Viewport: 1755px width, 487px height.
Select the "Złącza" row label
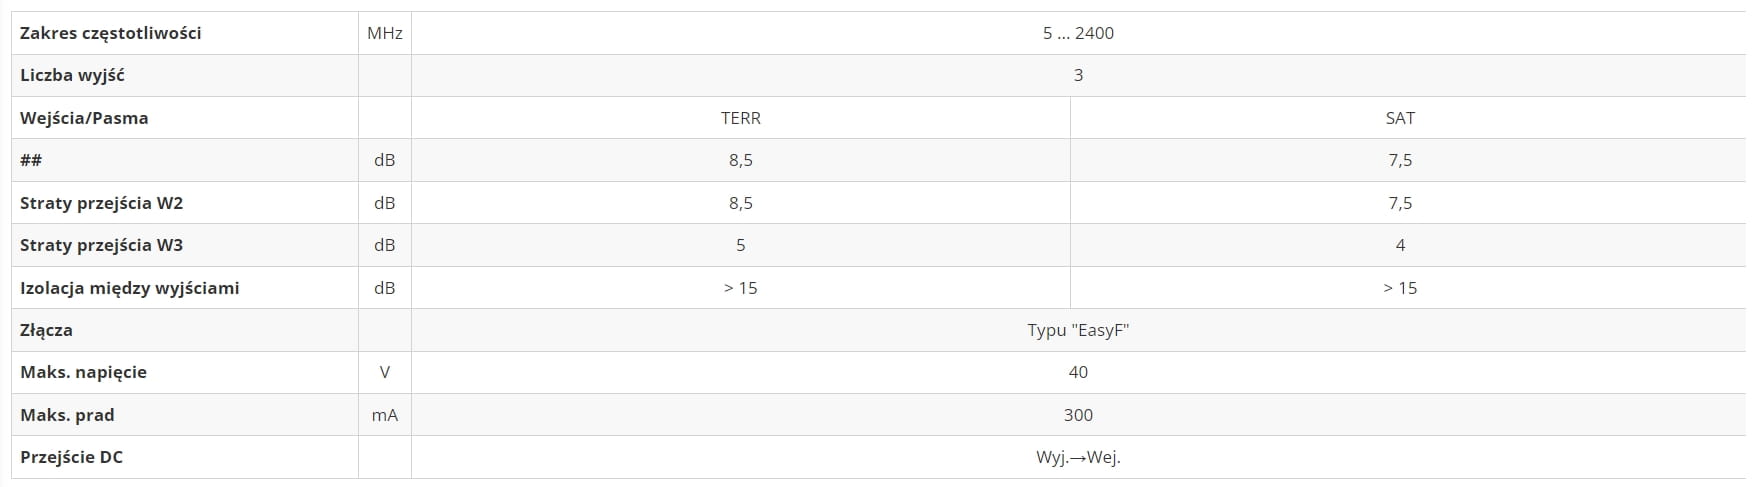click(x=46, y=330)
